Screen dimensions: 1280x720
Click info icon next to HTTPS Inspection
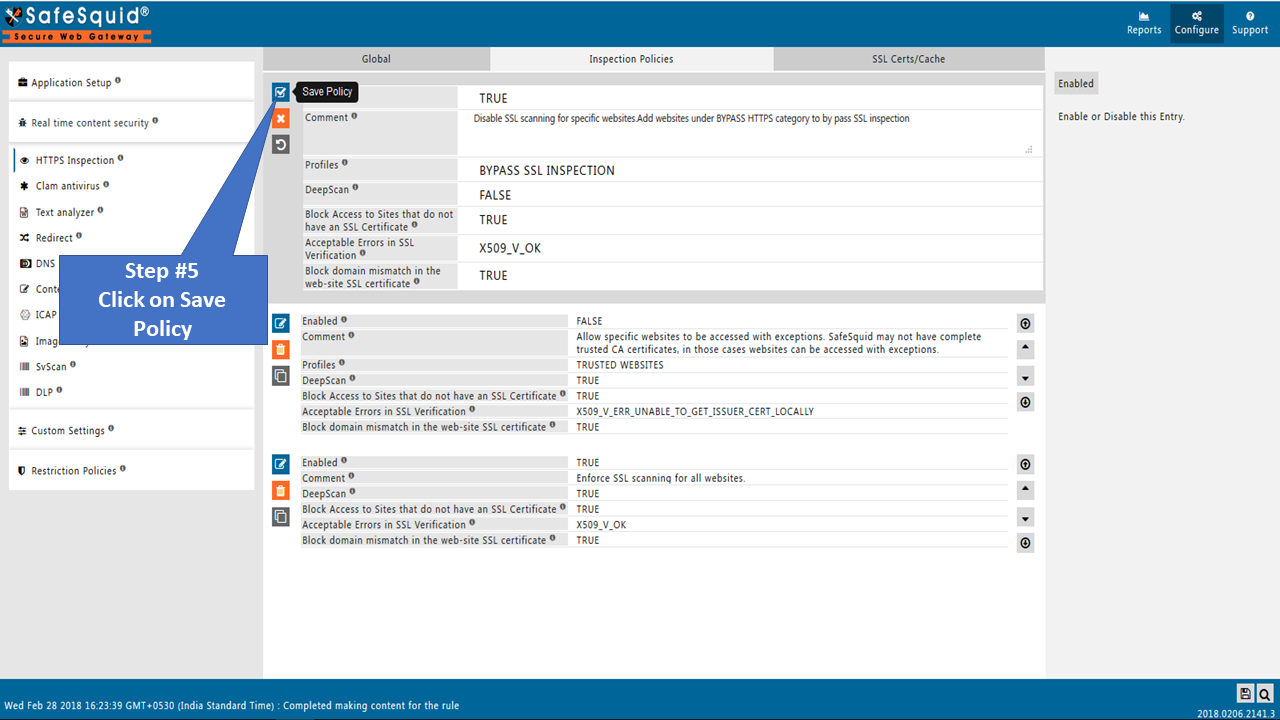coord(121,158)
